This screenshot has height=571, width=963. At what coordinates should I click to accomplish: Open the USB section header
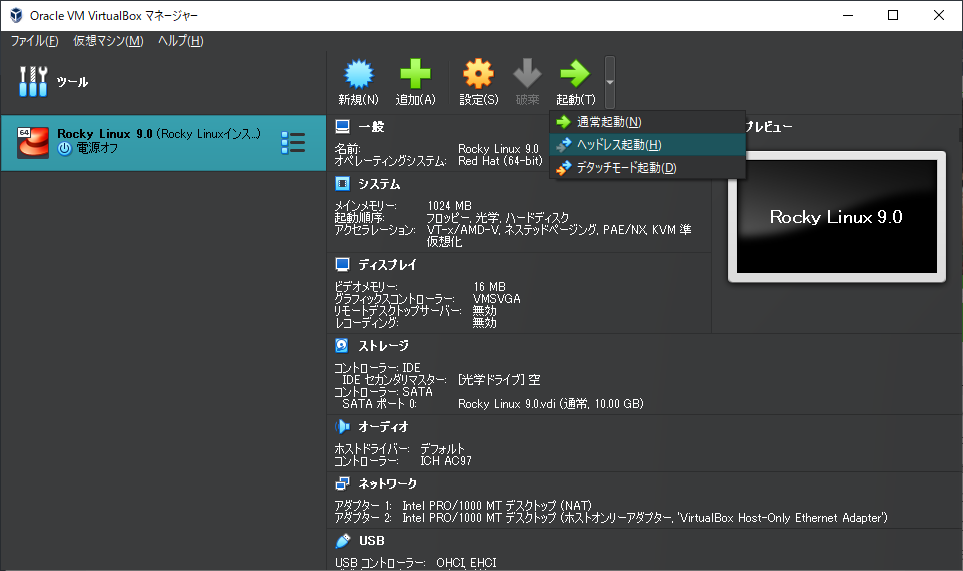372,541
